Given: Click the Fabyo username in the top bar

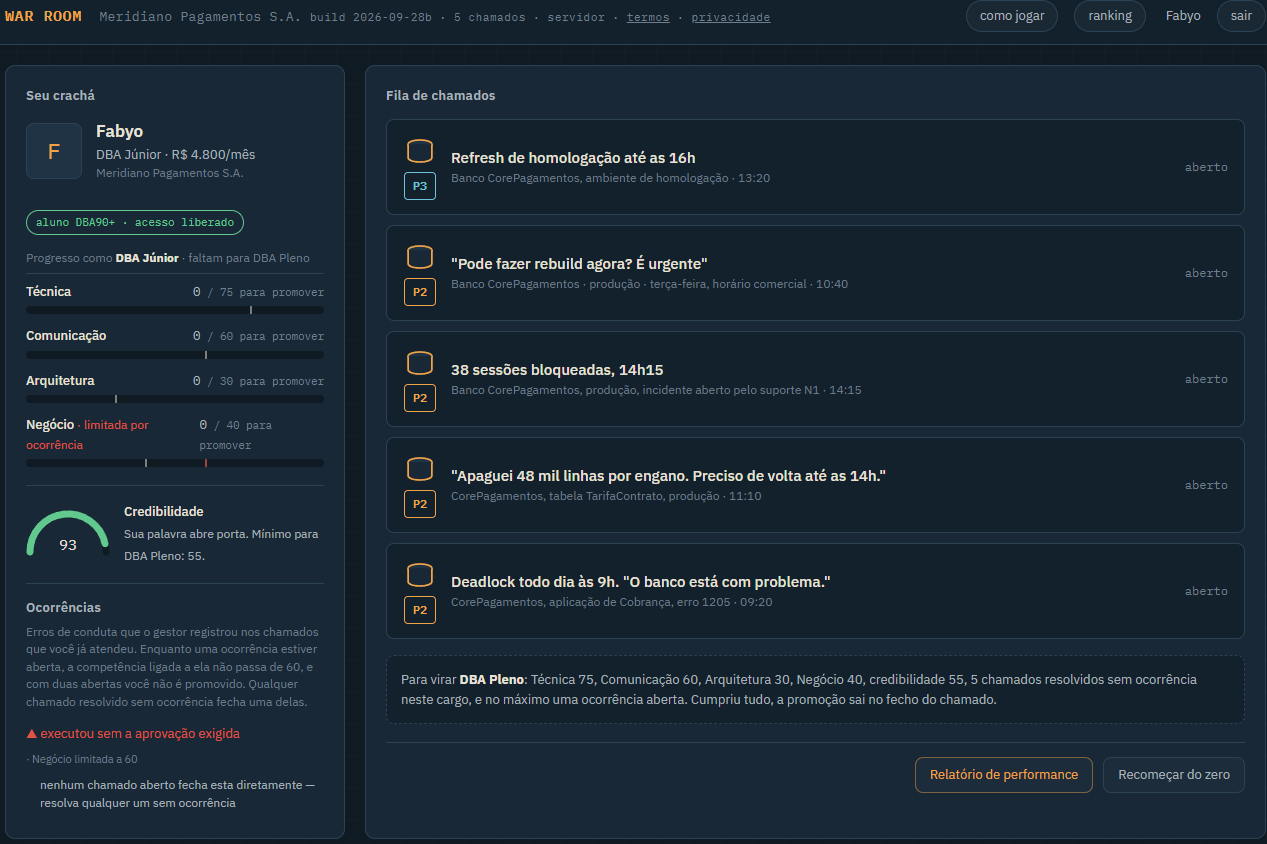Looking at the screenshot, I should click(1183, 16).
